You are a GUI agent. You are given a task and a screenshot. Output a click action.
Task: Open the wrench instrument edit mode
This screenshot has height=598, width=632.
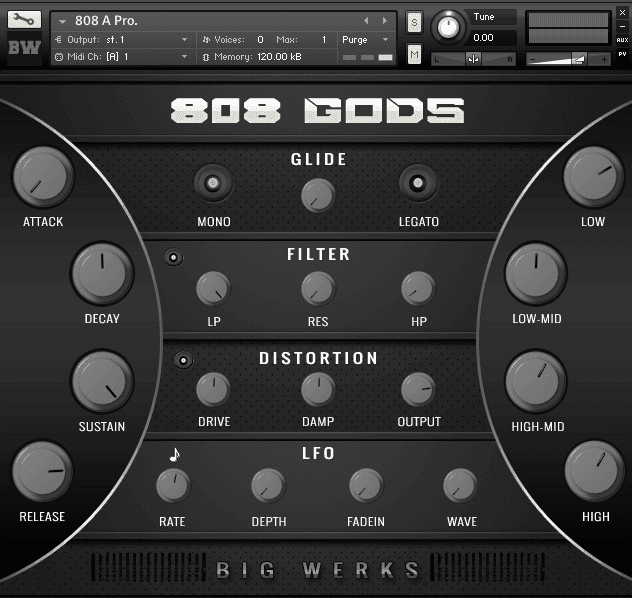(x=24, y=19)
